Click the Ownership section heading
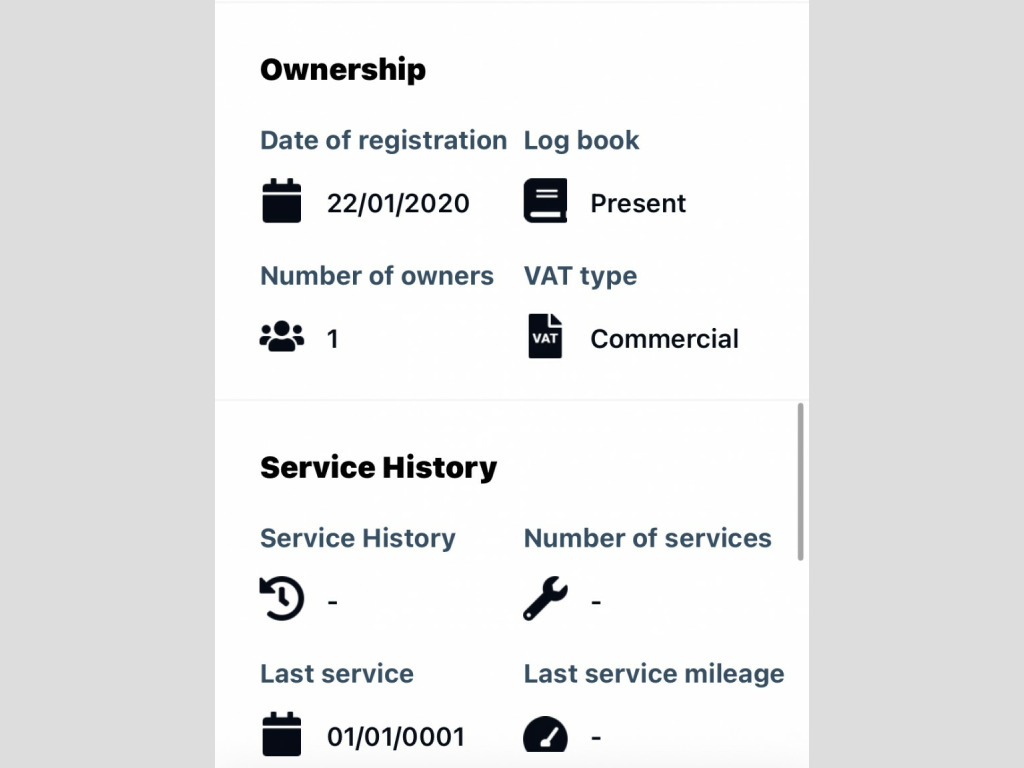 click(343, 70)
